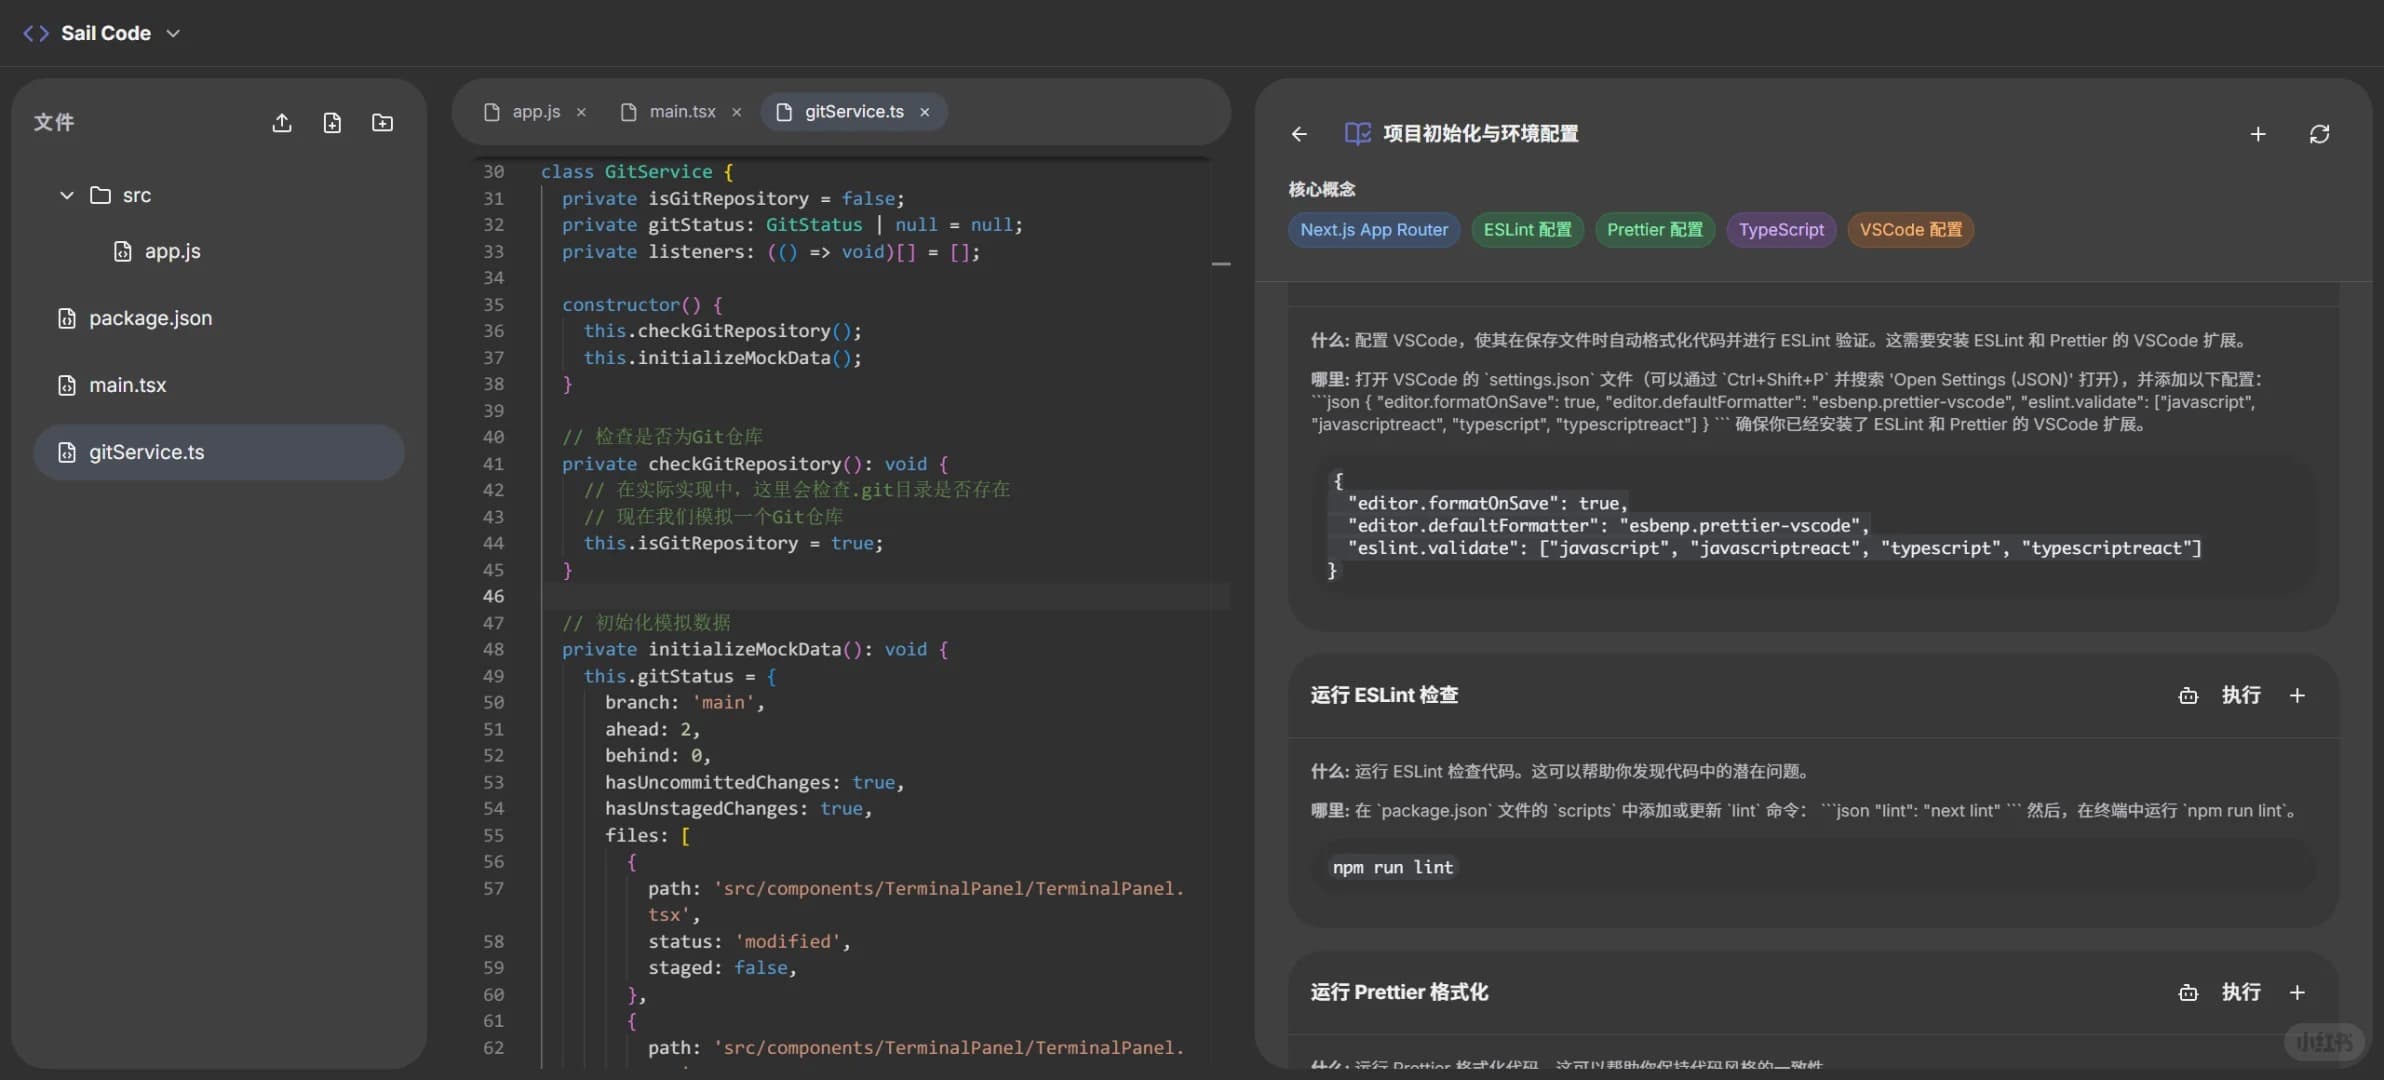Click the gitService.ts file icon in the tree
Viewport: 2384px width, 1080px height.
[66, 452]
